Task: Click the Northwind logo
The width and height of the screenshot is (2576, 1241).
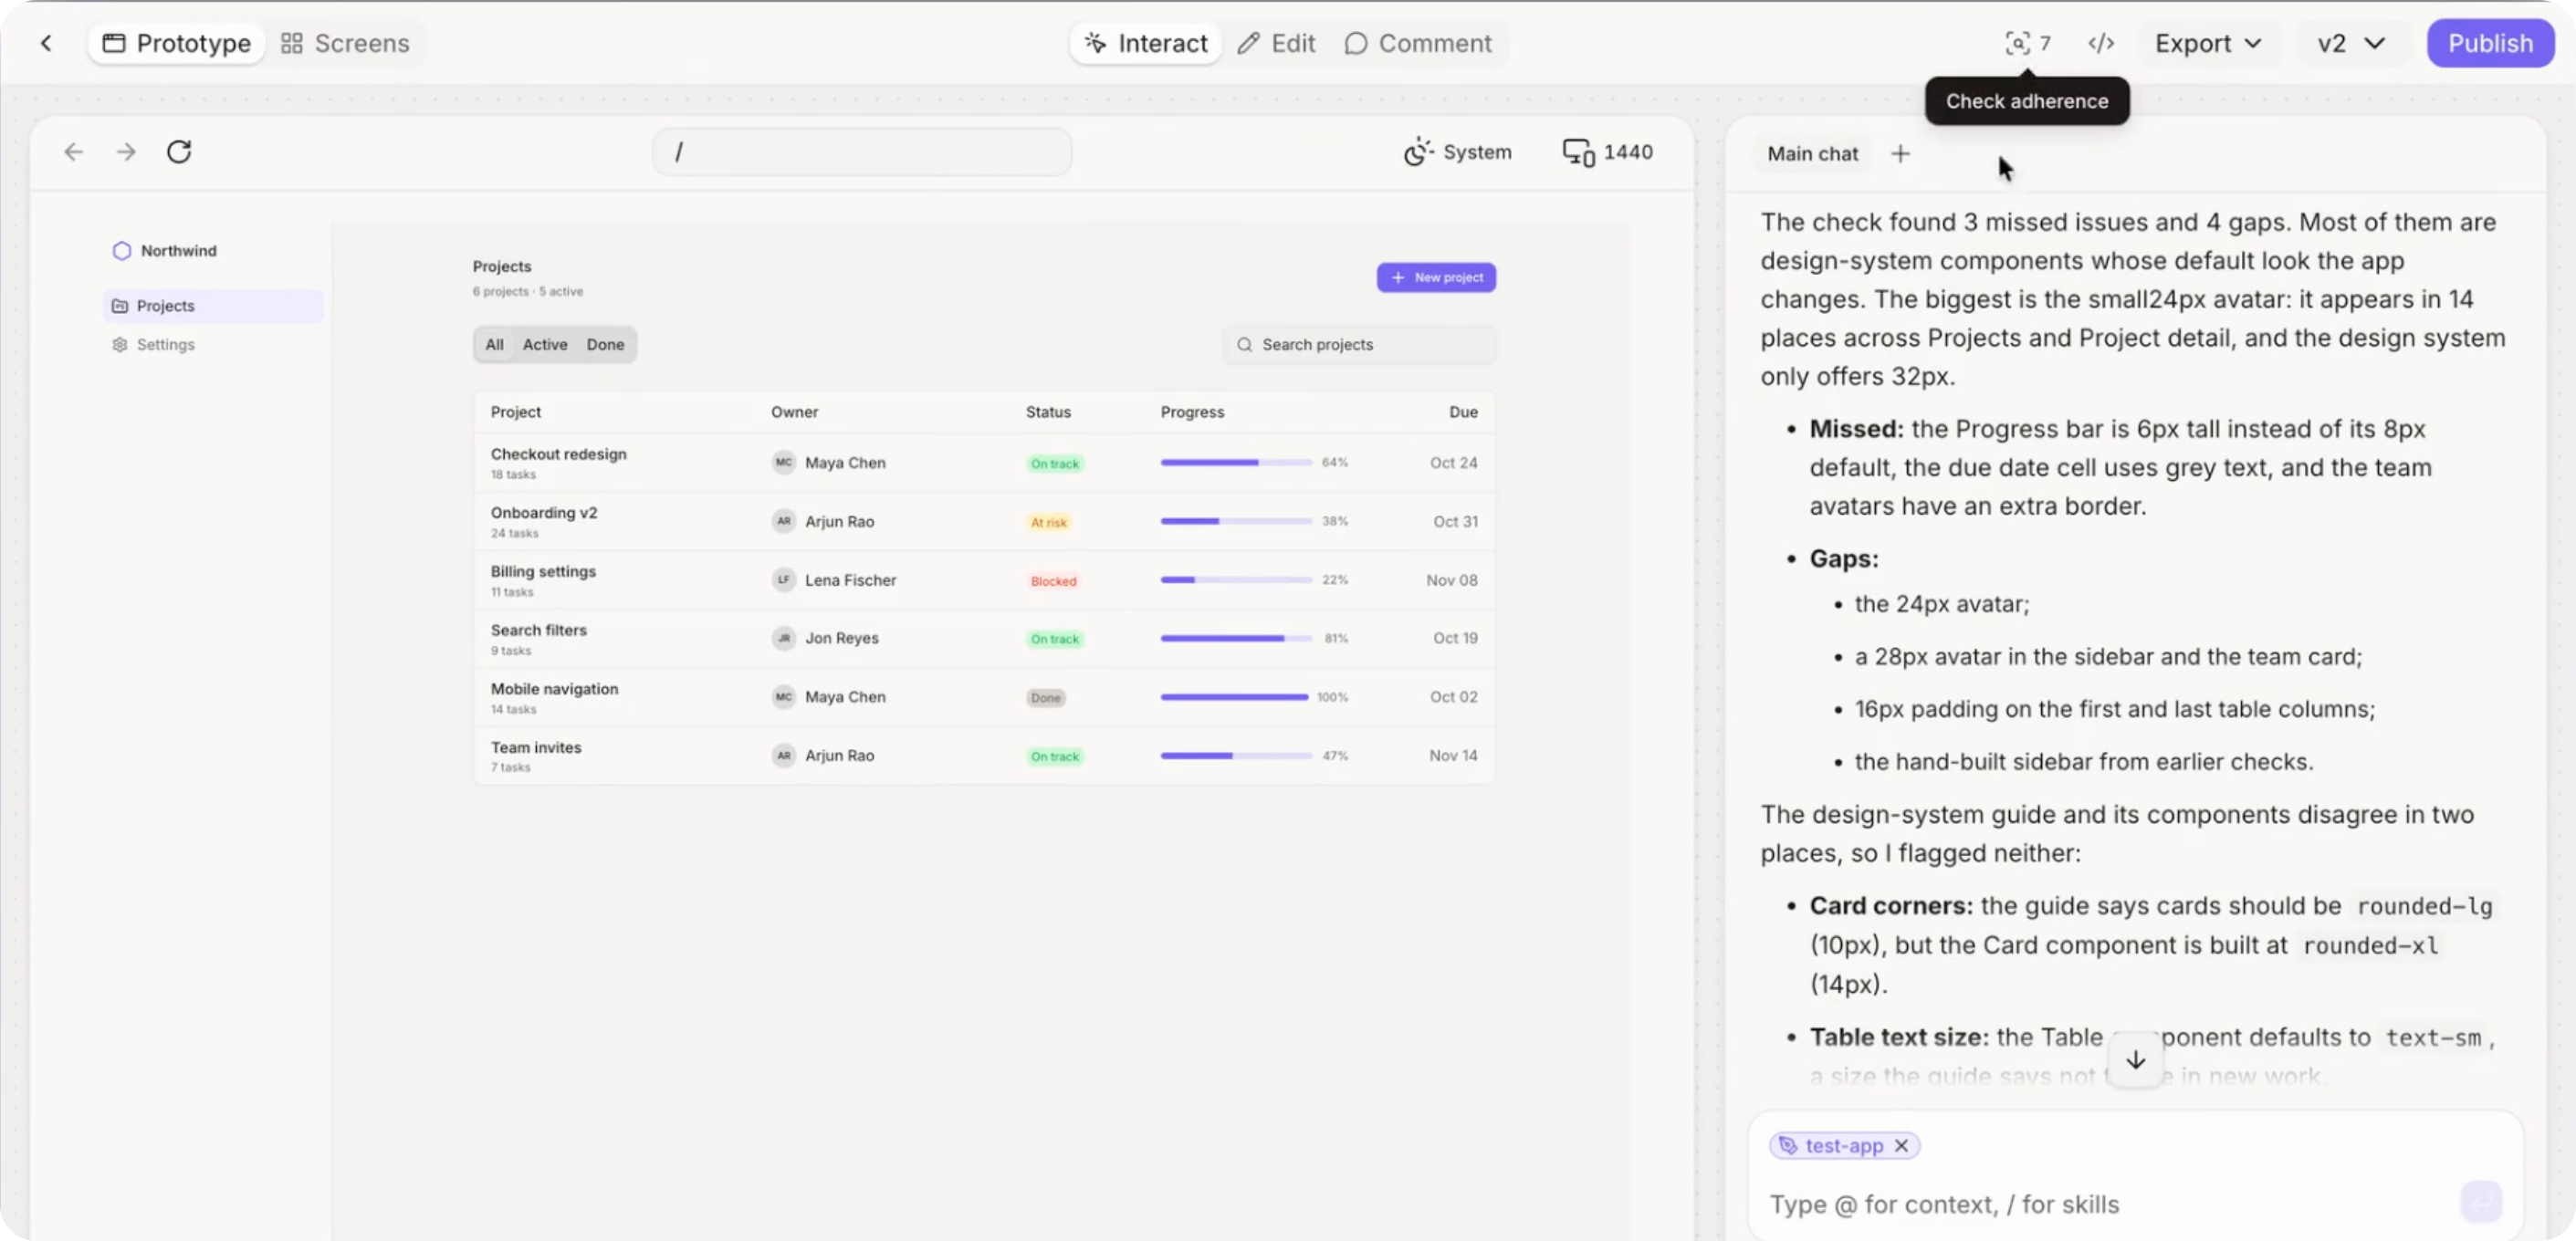Action: [x=121, y=251]
